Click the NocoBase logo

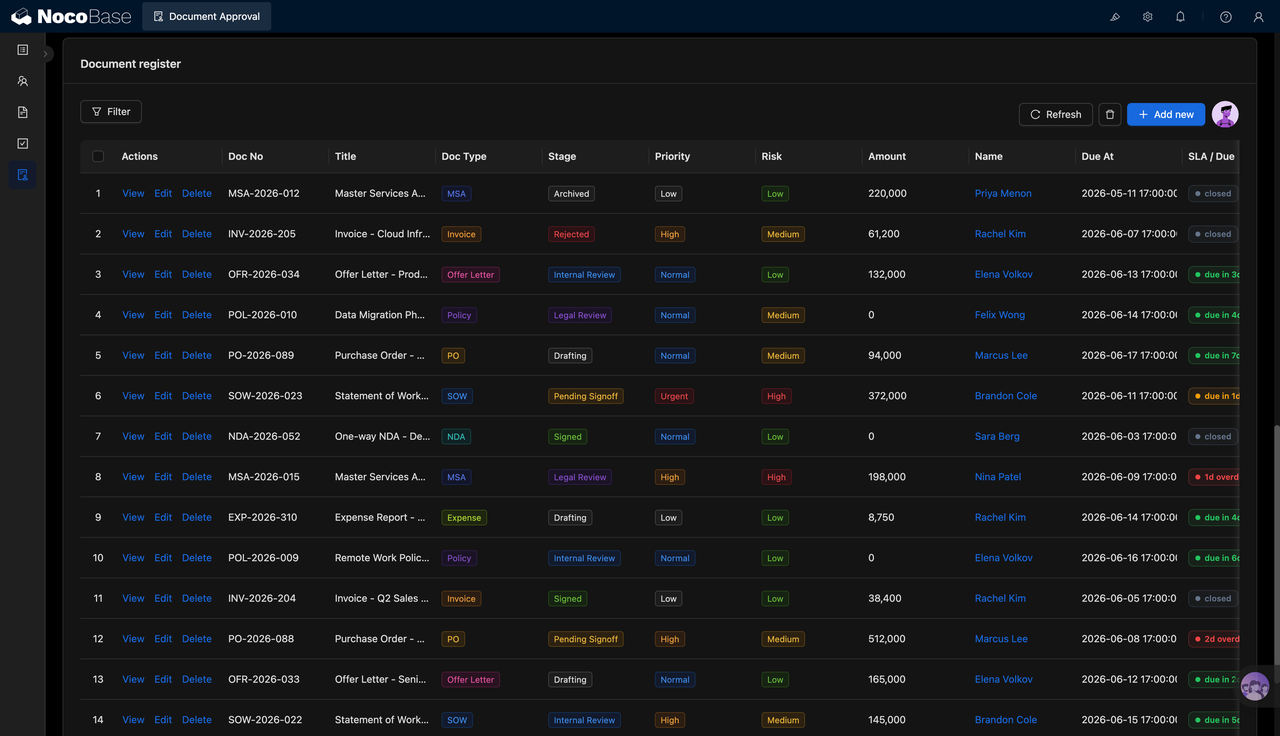pos(71,16)
